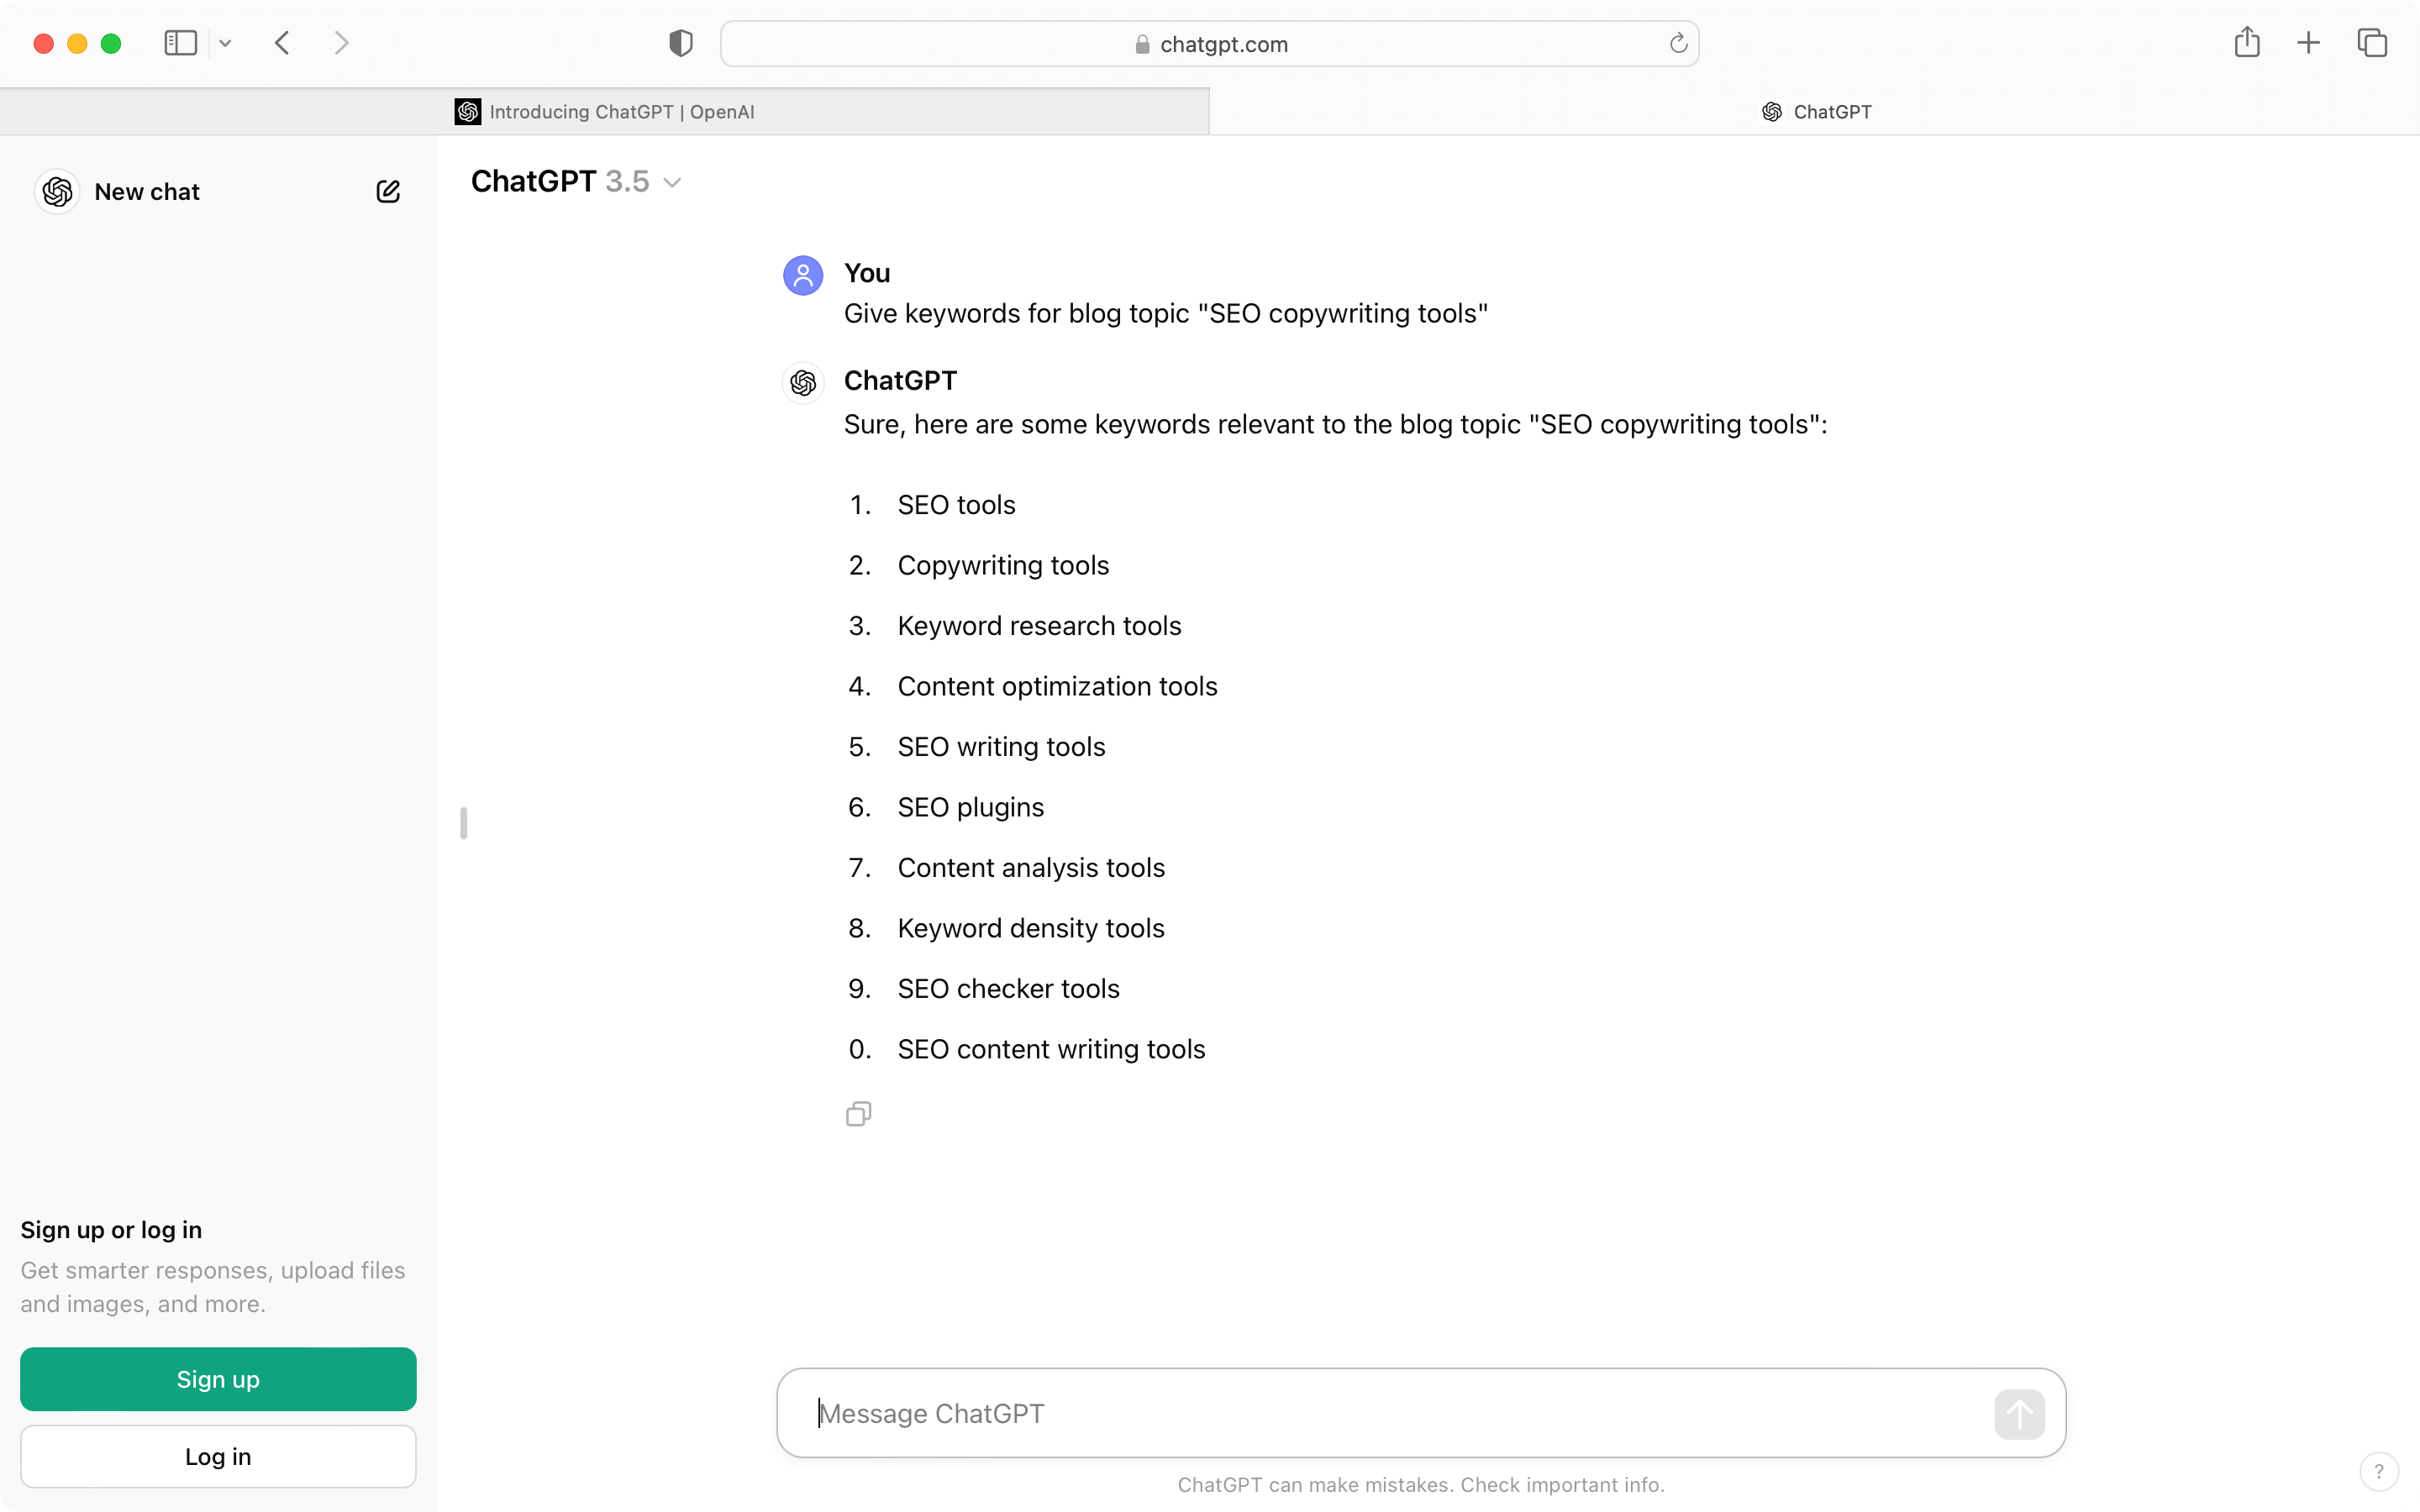The width and height of the screenshot is (2420, 1512).
Task: Toggle the Safari sidebar icon
Action: pyautogui.click(x=181, y=43)
